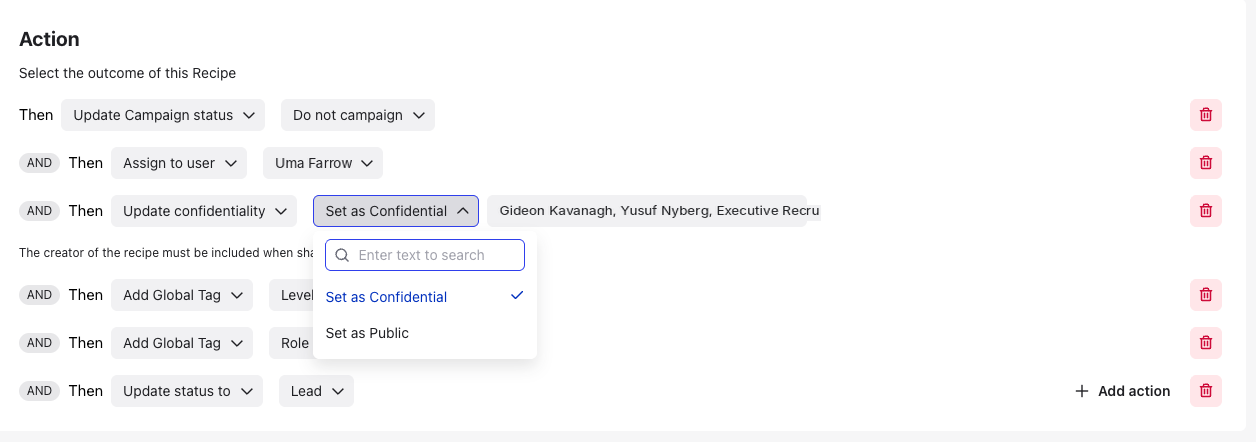Viewport: 1256px width, 442px height.
Task: Delete the Update confidentiality action row
Action: coord(1205,211)
